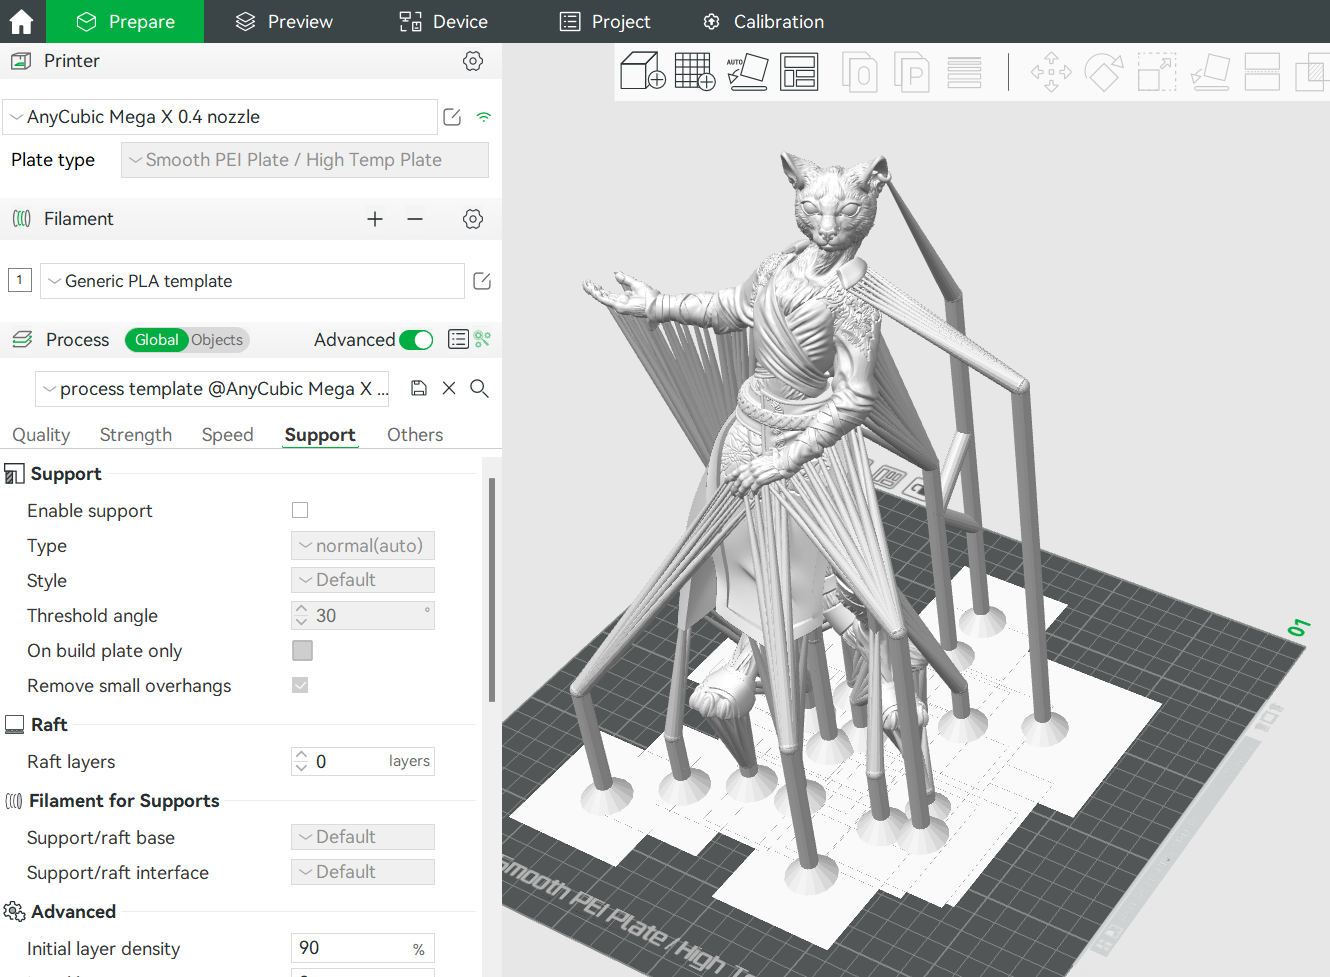Edit the AnyCubic Mega X printer preset

pyautogui.click(x=452, y=117)
